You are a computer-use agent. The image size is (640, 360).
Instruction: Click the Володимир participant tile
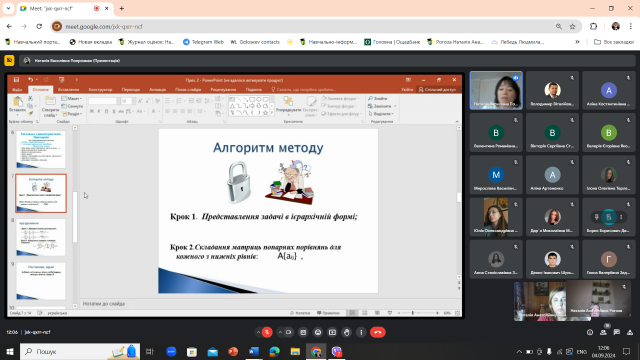point(552,90)
